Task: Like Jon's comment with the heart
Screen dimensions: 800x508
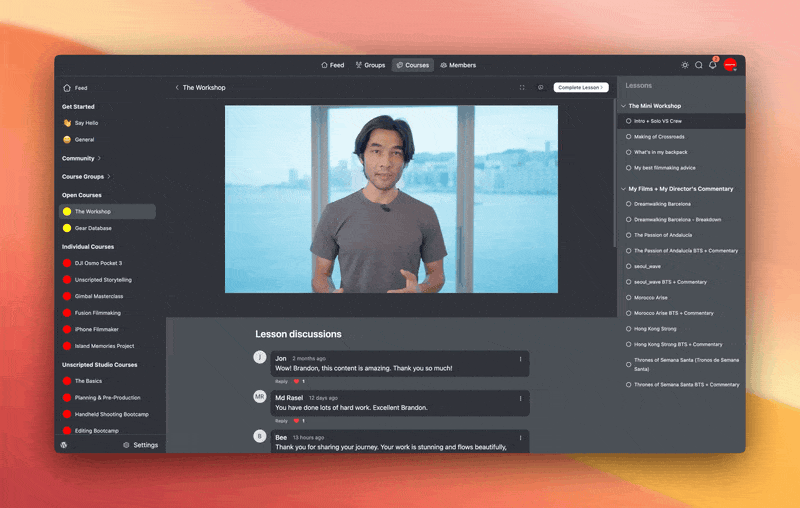Action: (296, 382)
